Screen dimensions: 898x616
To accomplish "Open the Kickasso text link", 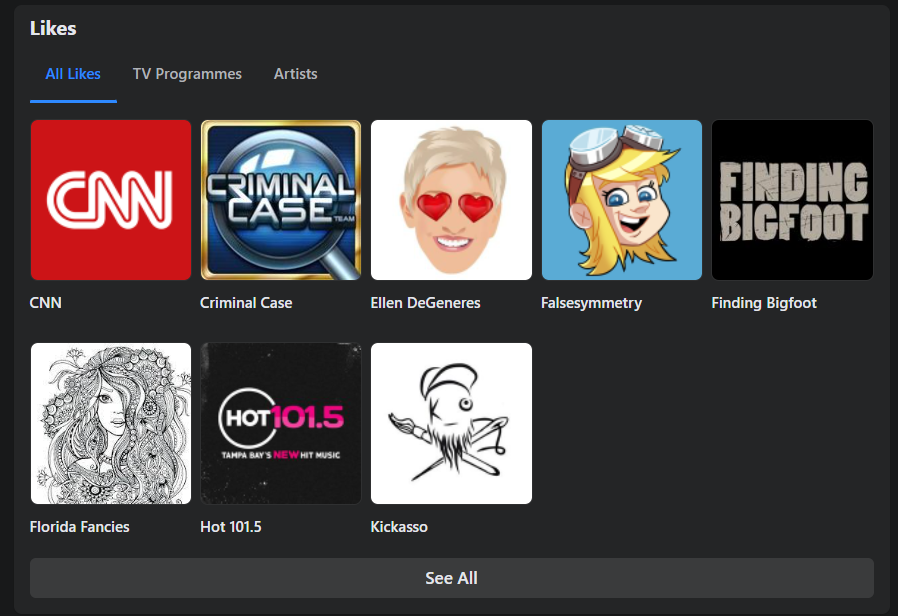I will [399, 527].
